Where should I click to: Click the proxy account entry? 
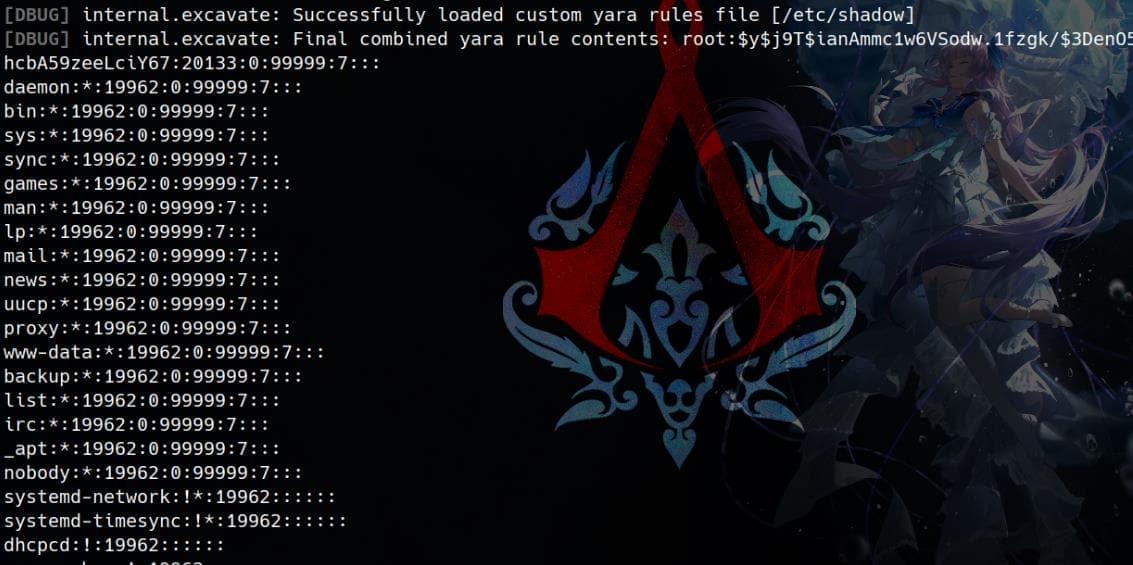(x=147, y=328)
